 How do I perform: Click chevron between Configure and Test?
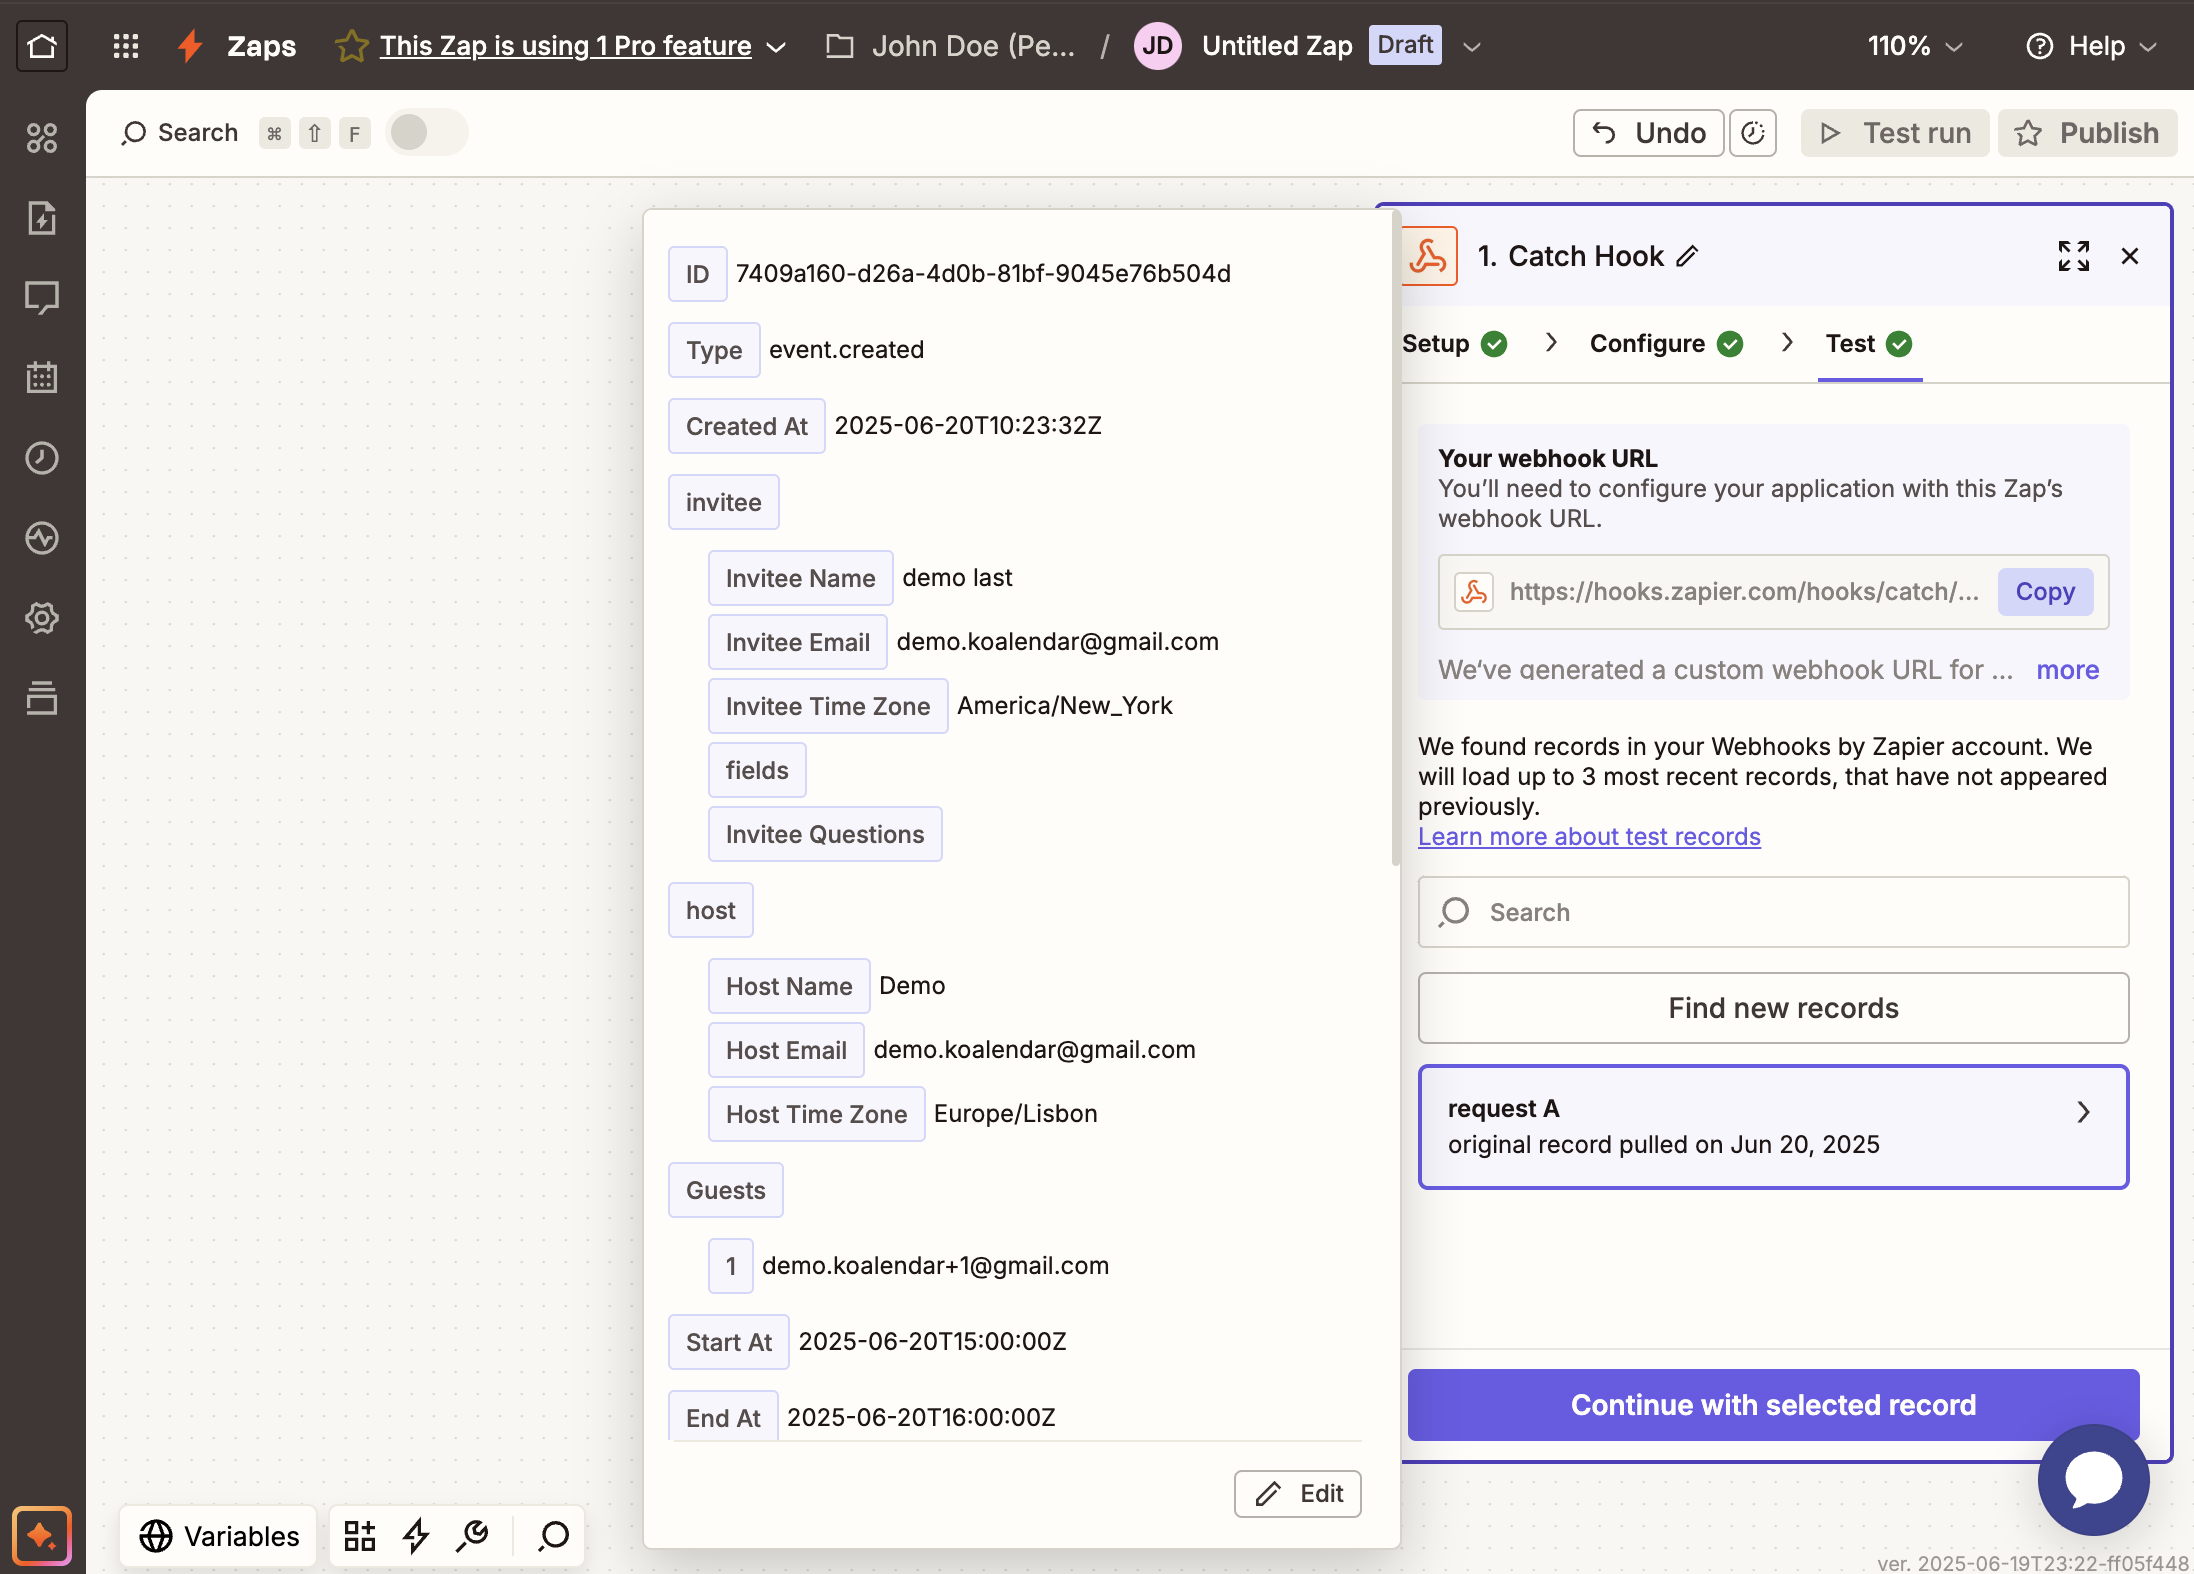[x=1787, y=342]
